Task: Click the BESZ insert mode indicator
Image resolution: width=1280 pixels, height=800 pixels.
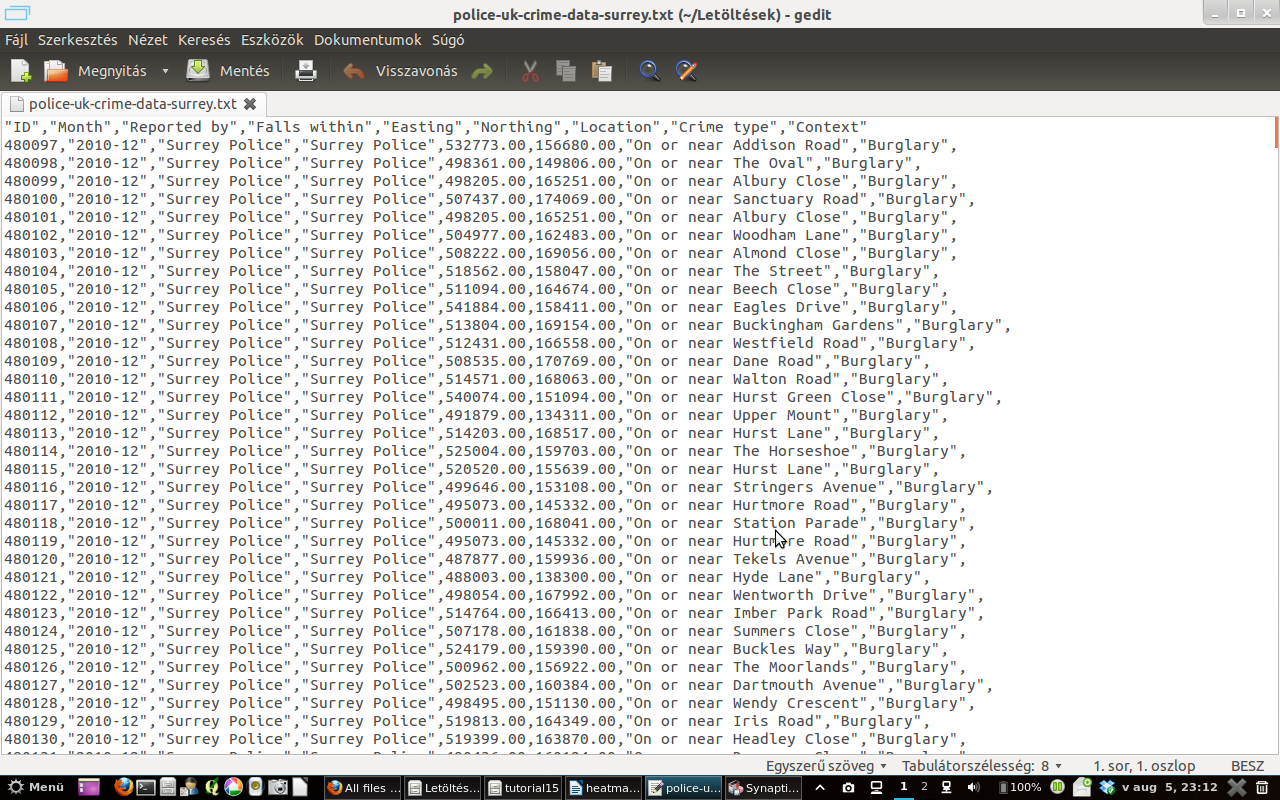Action: (x=1247, y=765)
